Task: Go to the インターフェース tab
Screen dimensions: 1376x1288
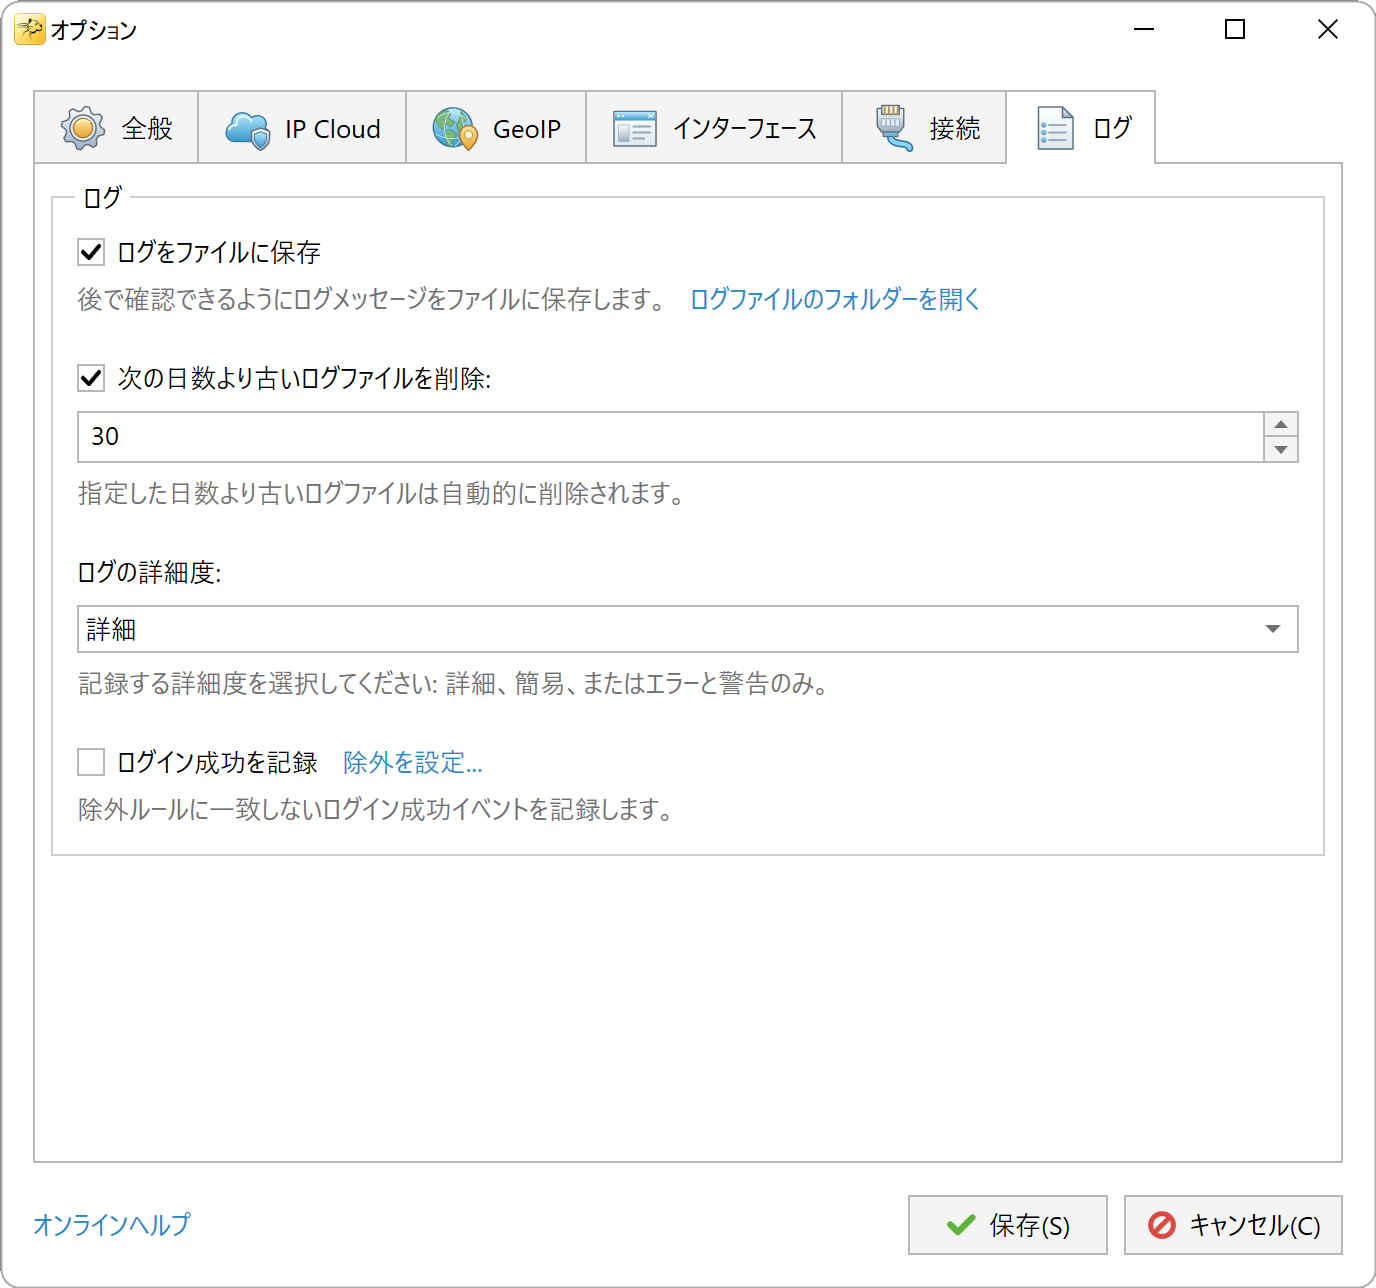Action: 714,128
